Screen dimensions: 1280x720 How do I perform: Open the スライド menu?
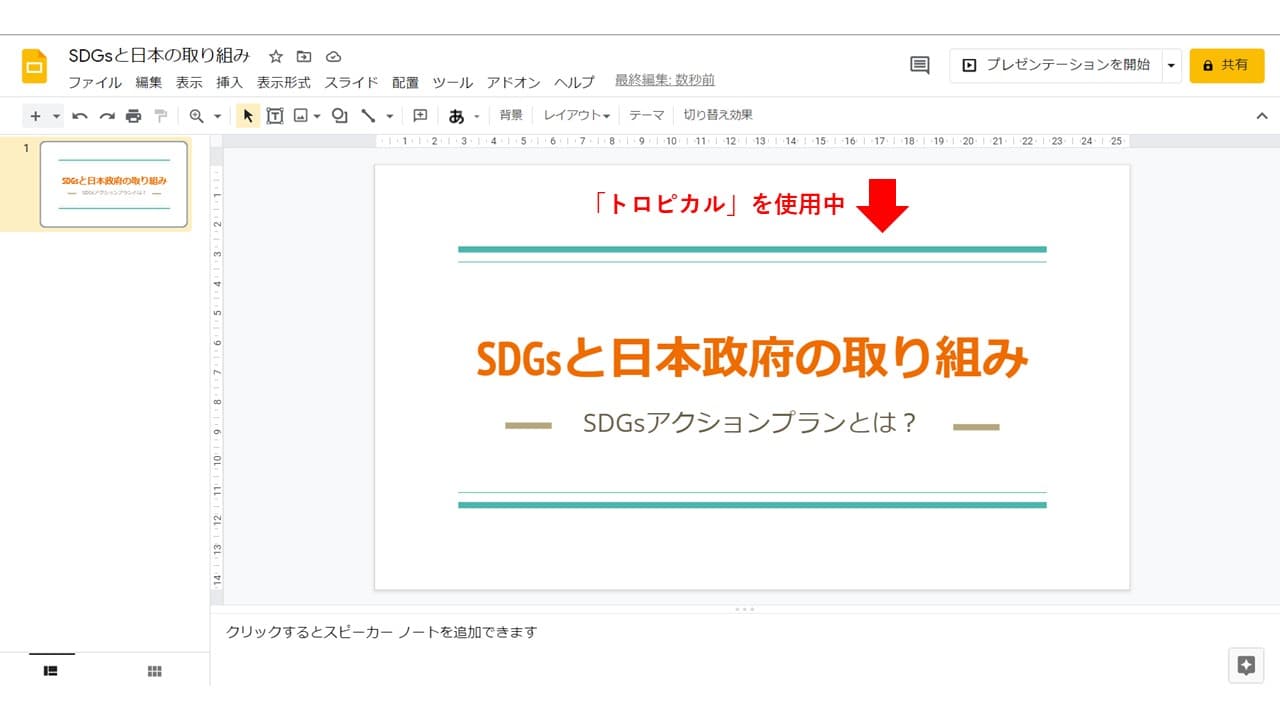point(351,82)
